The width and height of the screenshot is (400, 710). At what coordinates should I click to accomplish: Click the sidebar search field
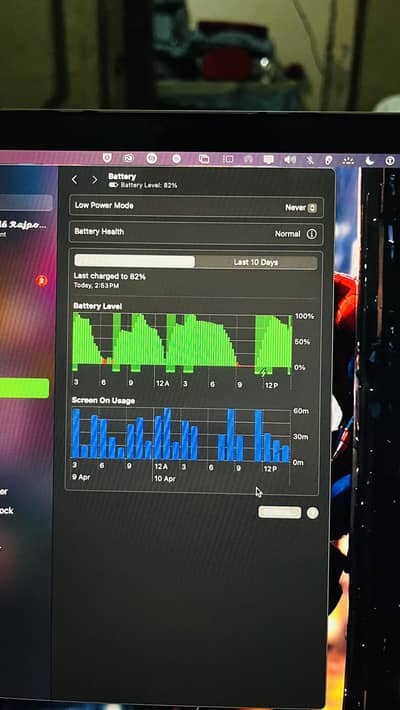pyautogui.click(x=26, y=202)
